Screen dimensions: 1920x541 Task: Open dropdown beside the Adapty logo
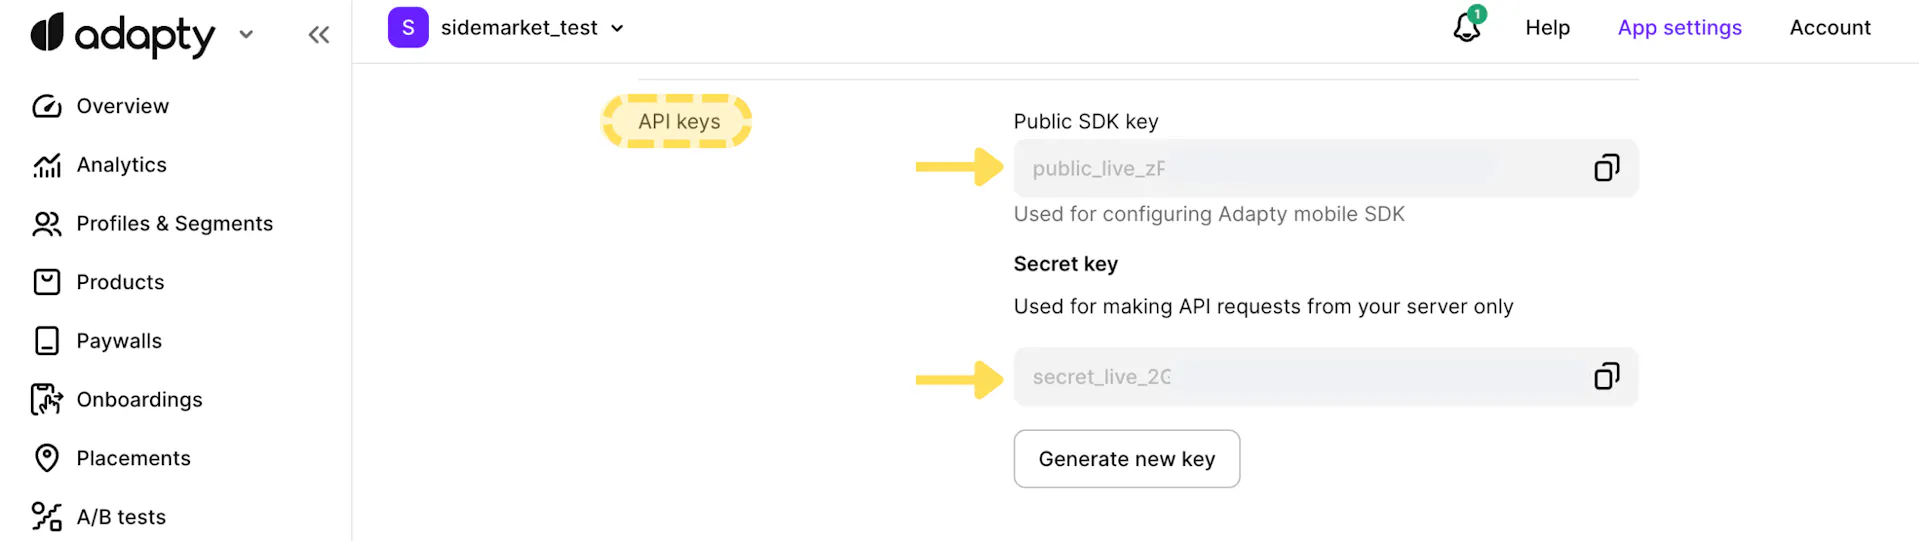point(246,35)
